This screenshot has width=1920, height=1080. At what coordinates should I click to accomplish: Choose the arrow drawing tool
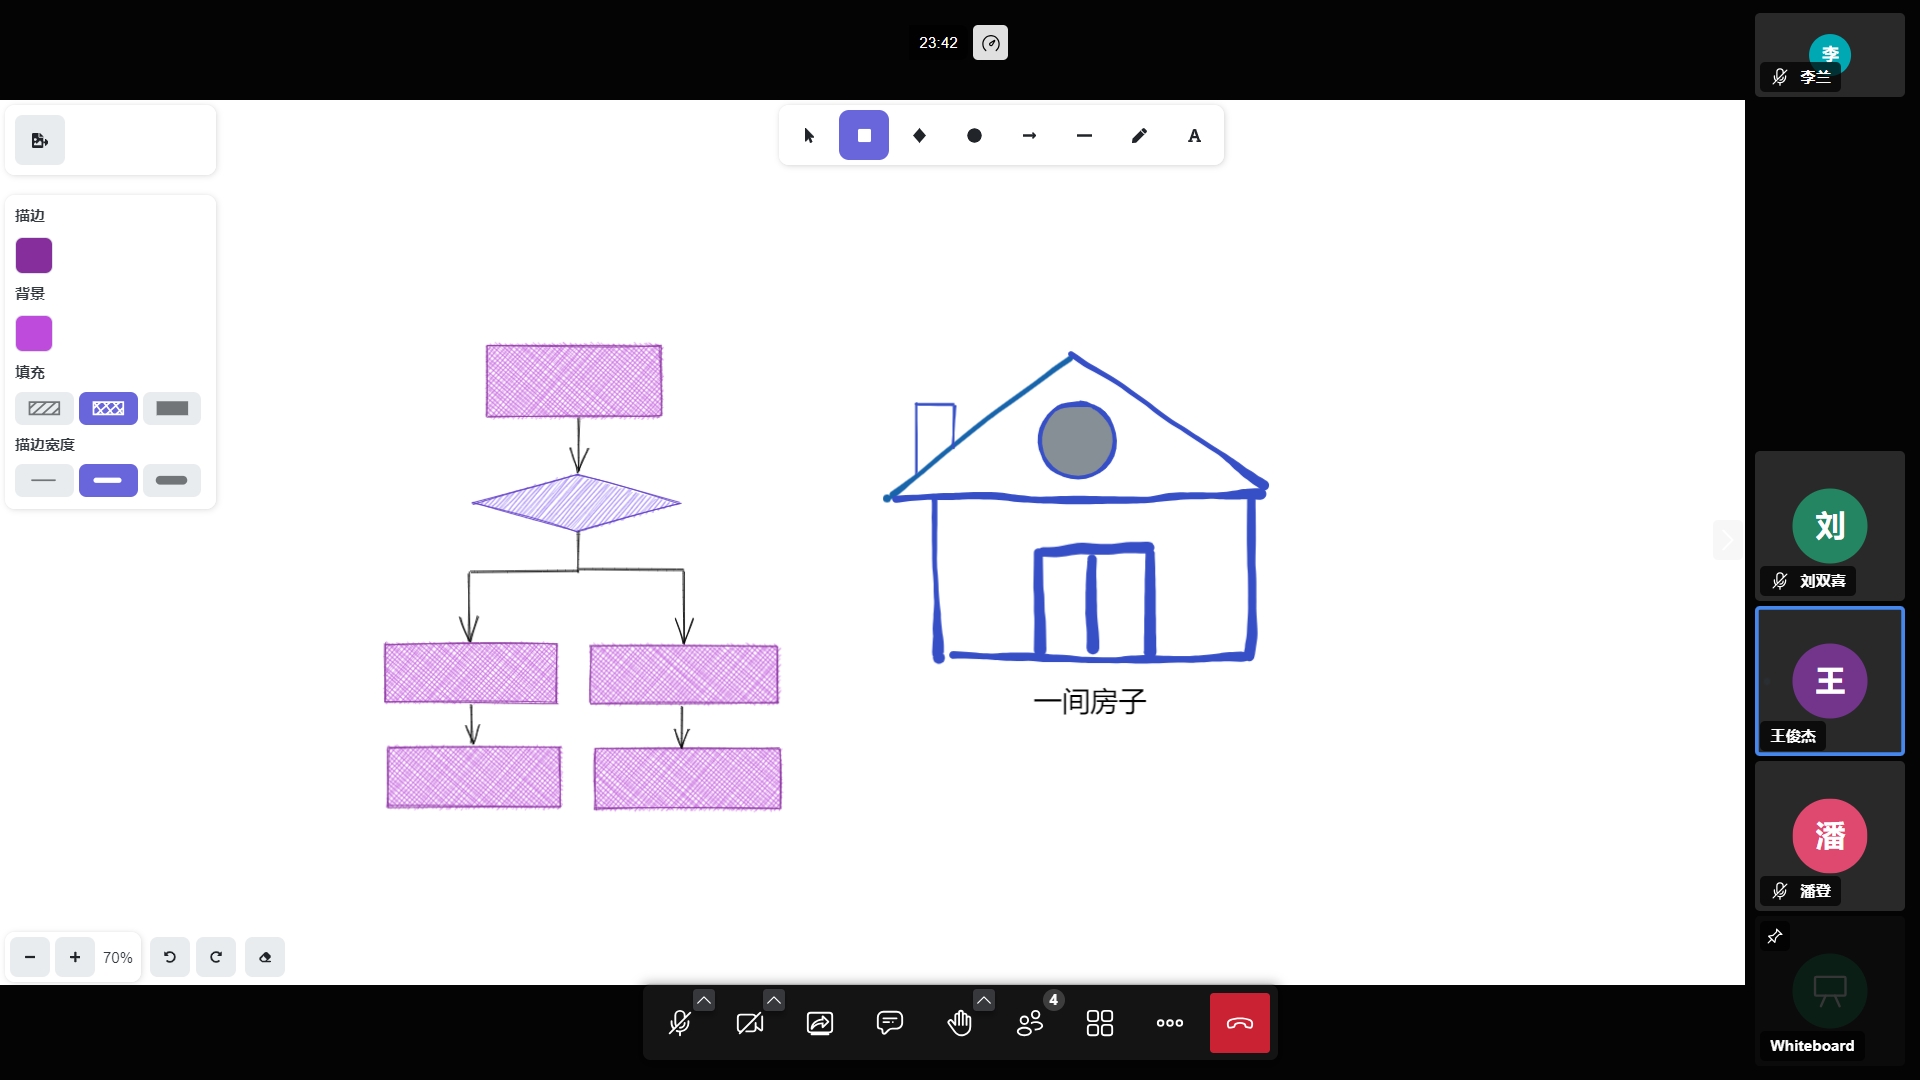[x=1029, y=136]
